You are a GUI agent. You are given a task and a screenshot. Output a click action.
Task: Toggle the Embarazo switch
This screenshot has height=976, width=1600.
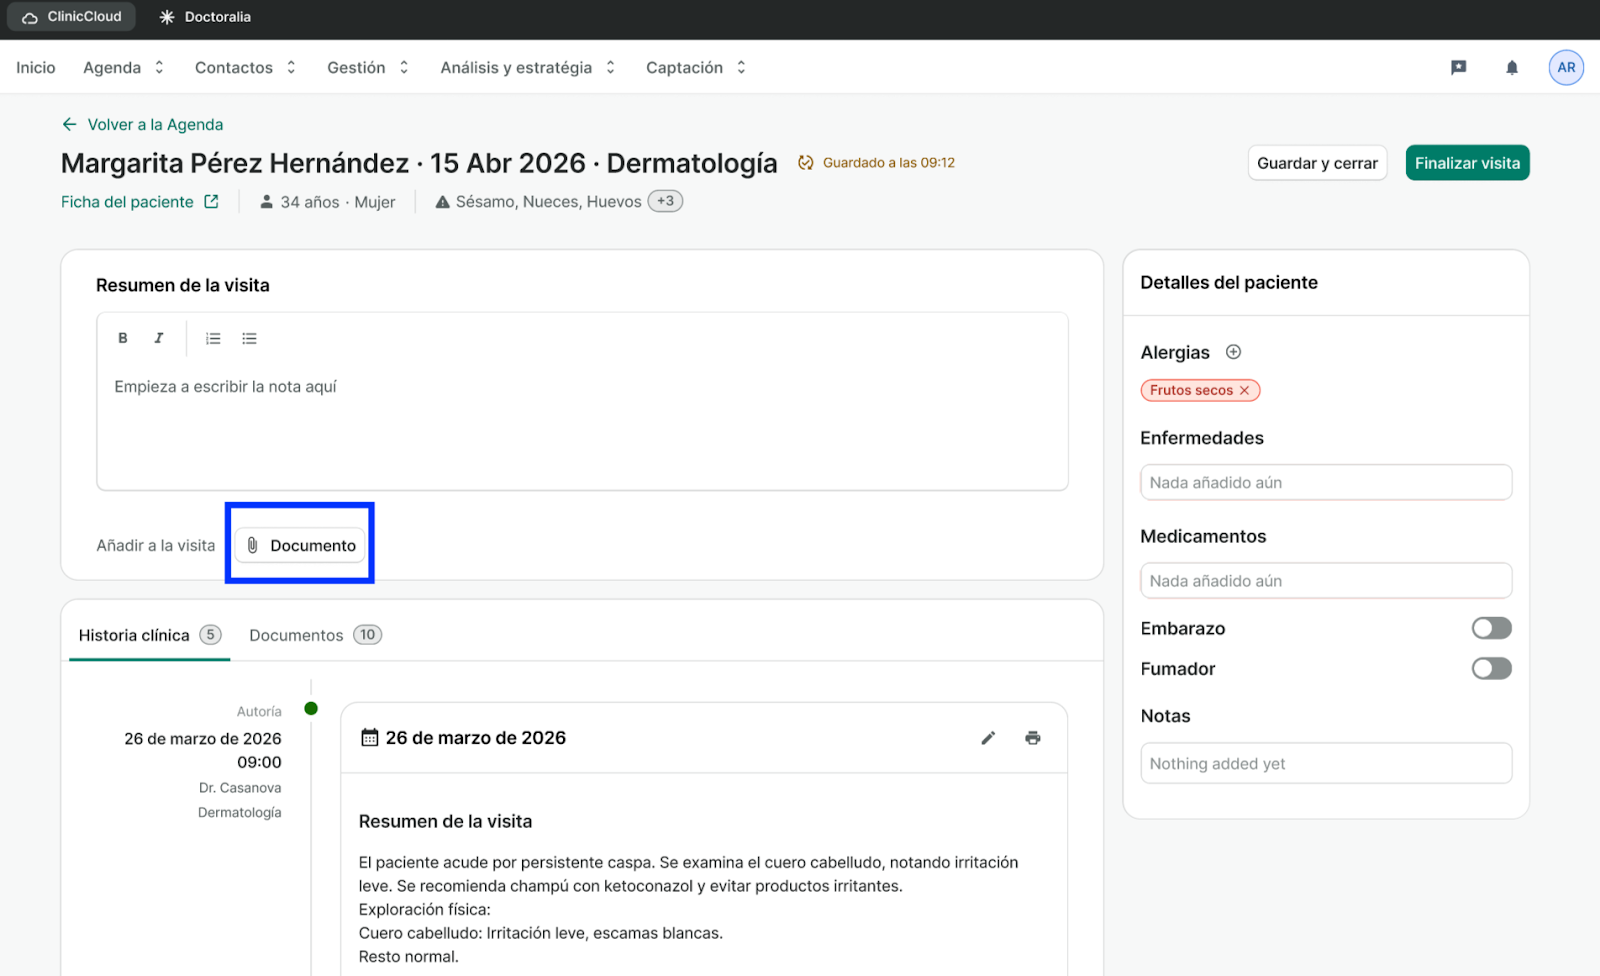pos(1491,628)
